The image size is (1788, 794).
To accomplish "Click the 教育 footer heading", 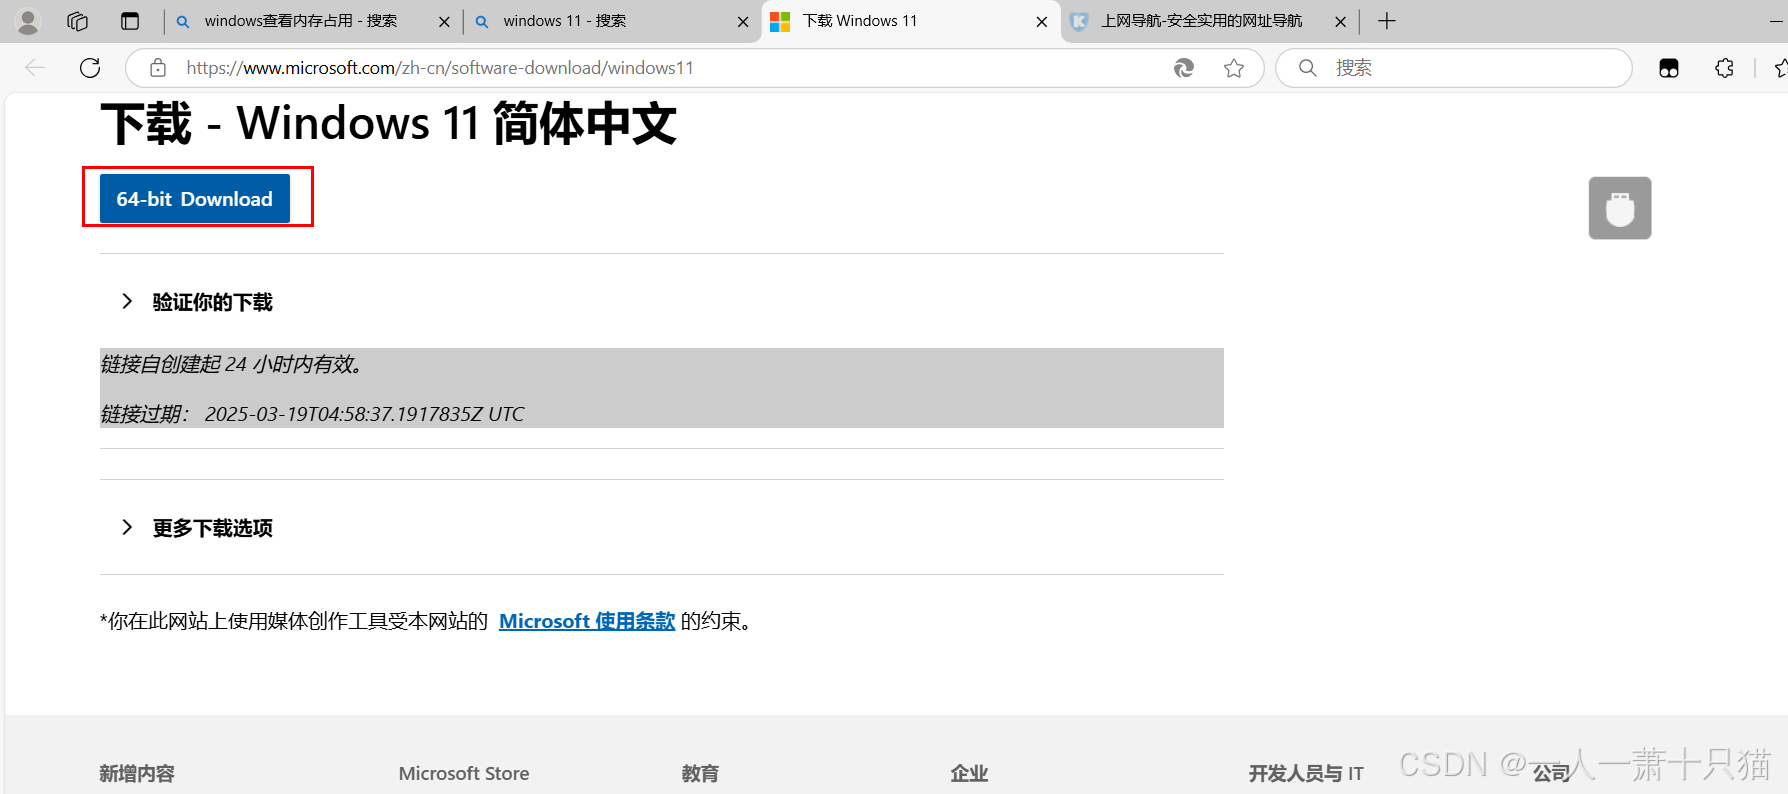I will pos(700,773).
